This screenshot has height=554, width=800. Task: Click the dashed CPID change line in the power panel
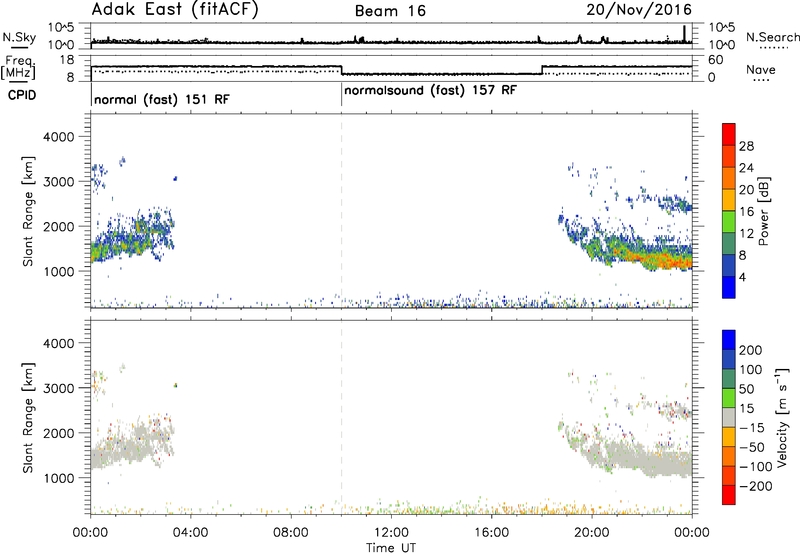pos(341,211)
